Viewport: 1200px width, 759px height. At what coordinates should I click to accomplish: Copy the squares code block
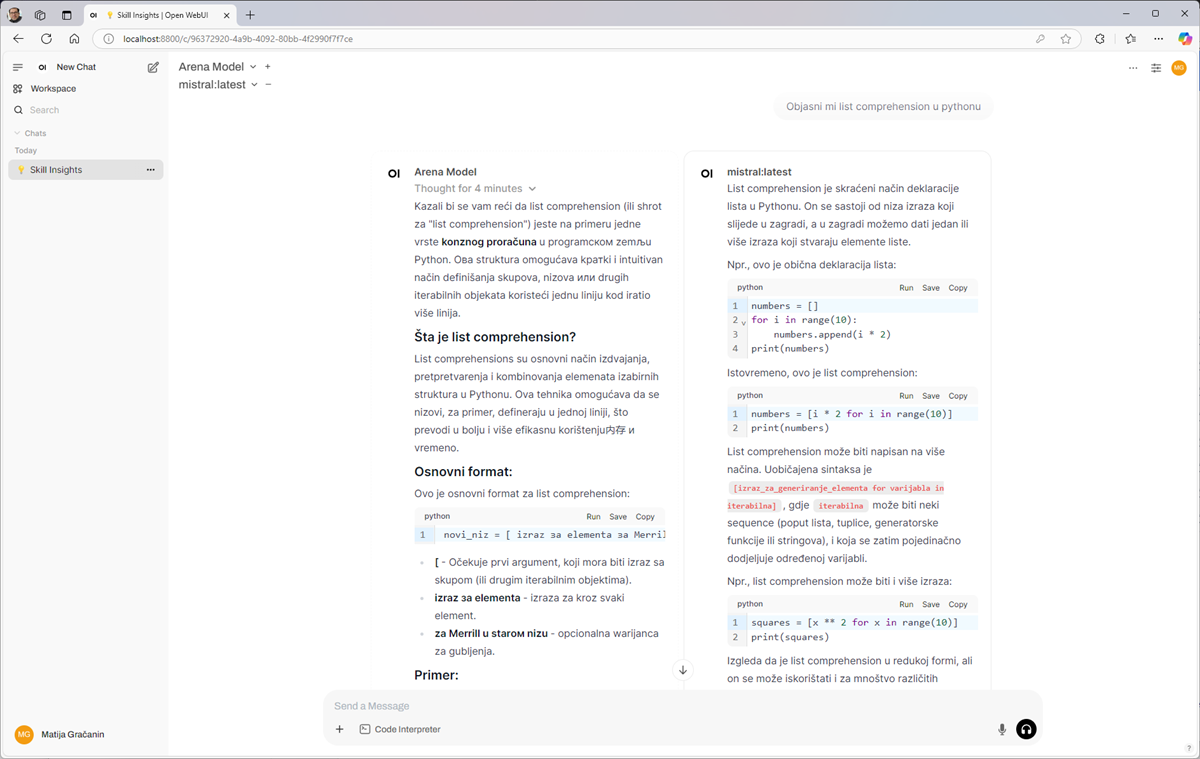point(958,605)
